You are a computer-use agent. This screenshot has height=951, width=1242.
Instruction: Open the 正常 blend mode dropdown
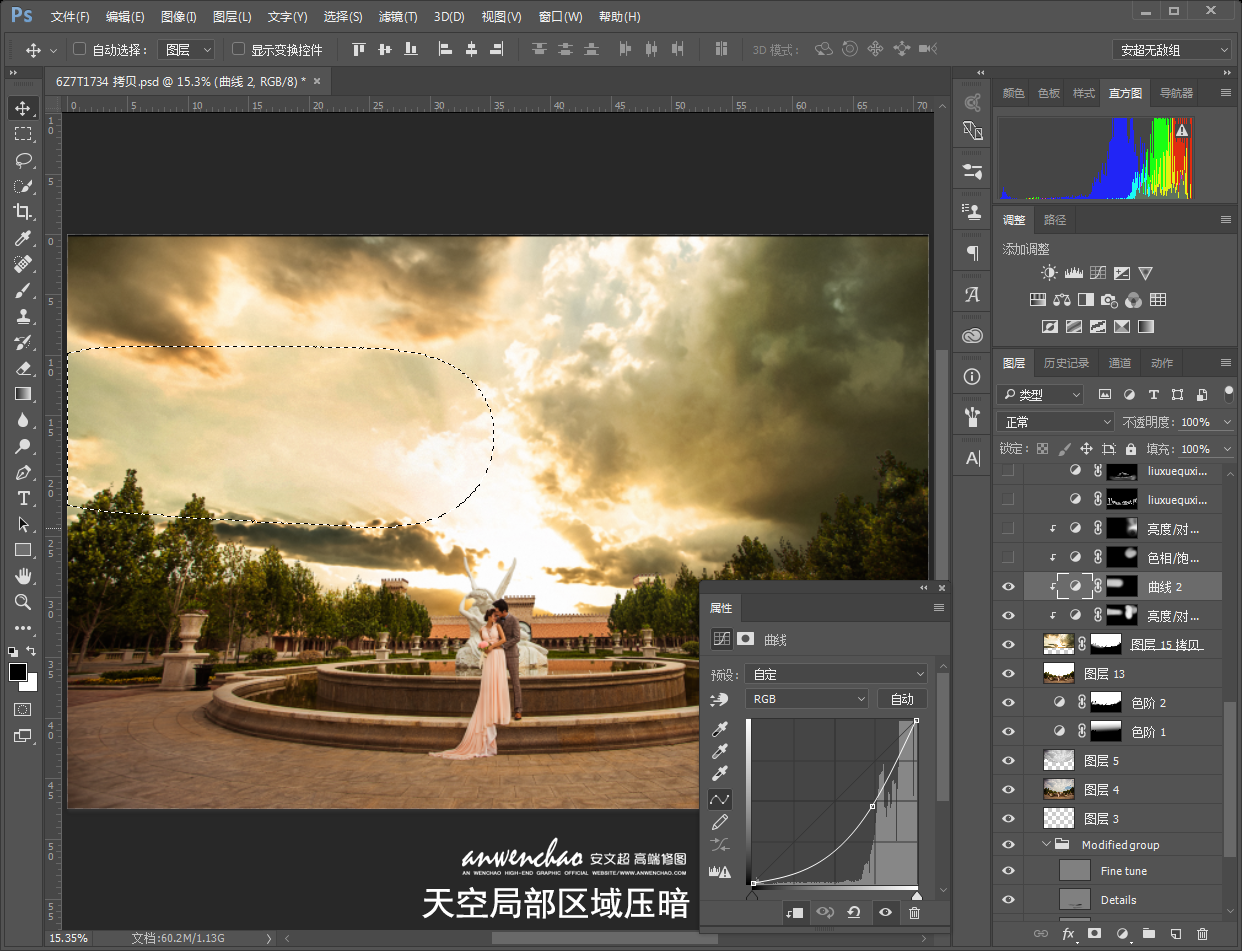pyautogui.click(x=1056, y=422)
